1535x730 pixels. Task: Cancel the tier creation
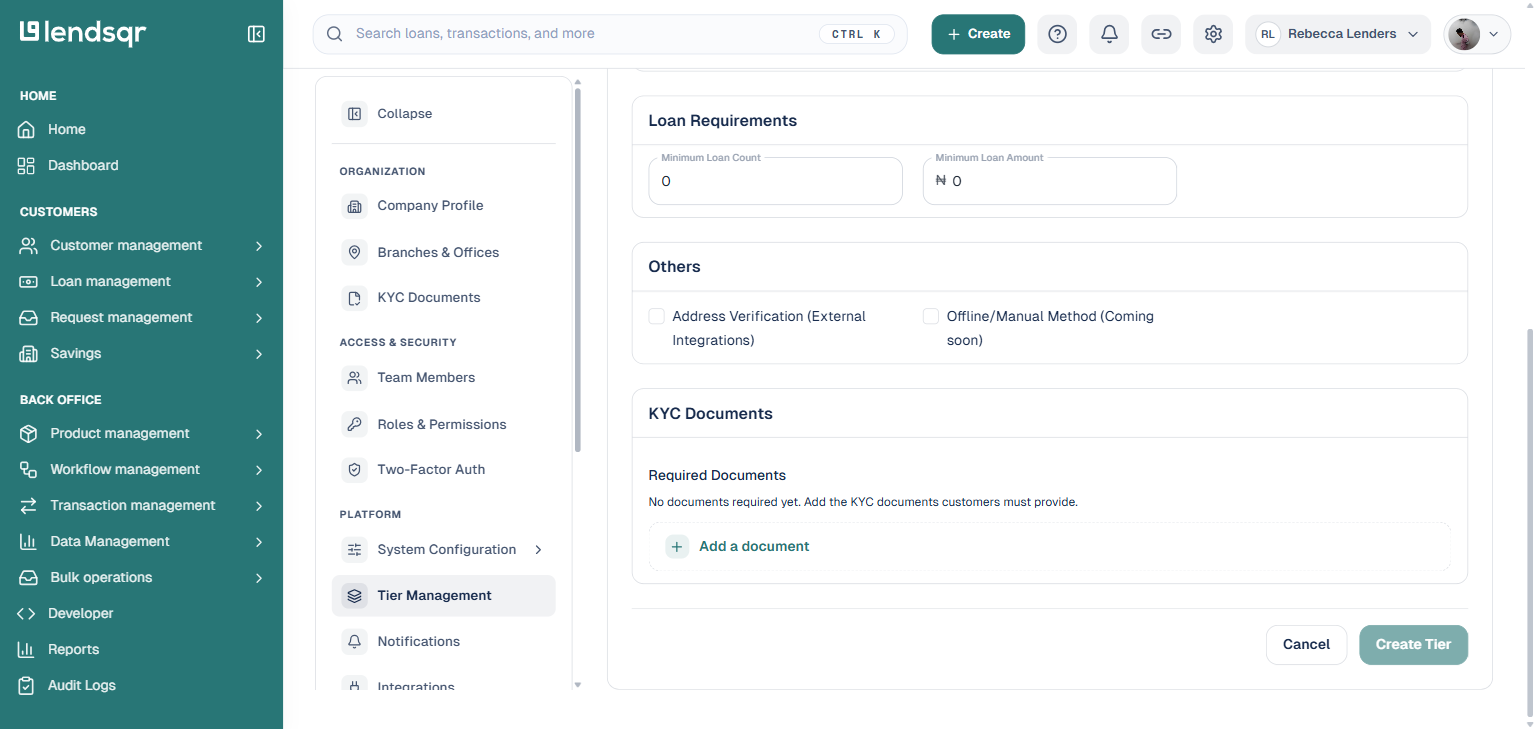click(1306, 645)
